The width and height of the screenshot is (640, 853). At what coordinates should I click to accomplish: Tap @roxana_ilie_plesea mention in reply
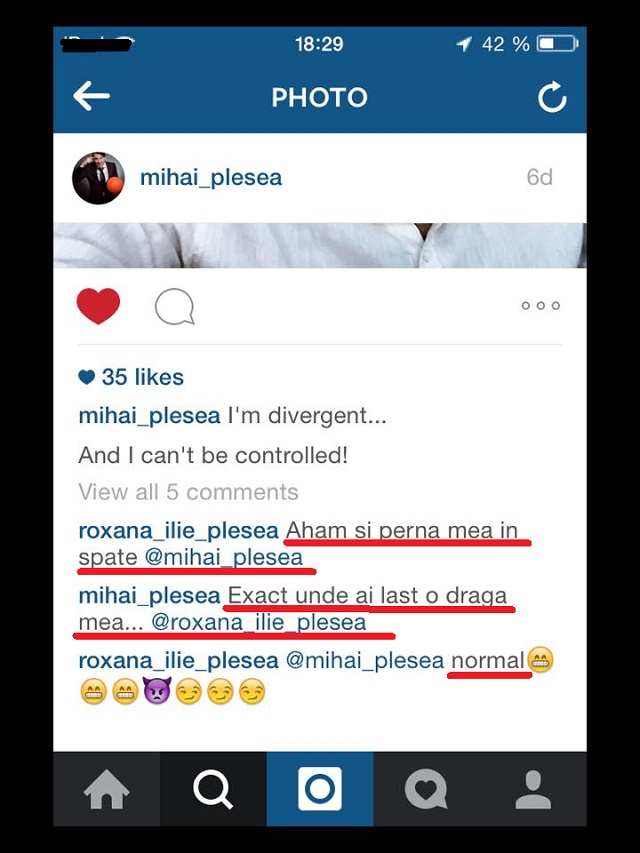(259, 622)
